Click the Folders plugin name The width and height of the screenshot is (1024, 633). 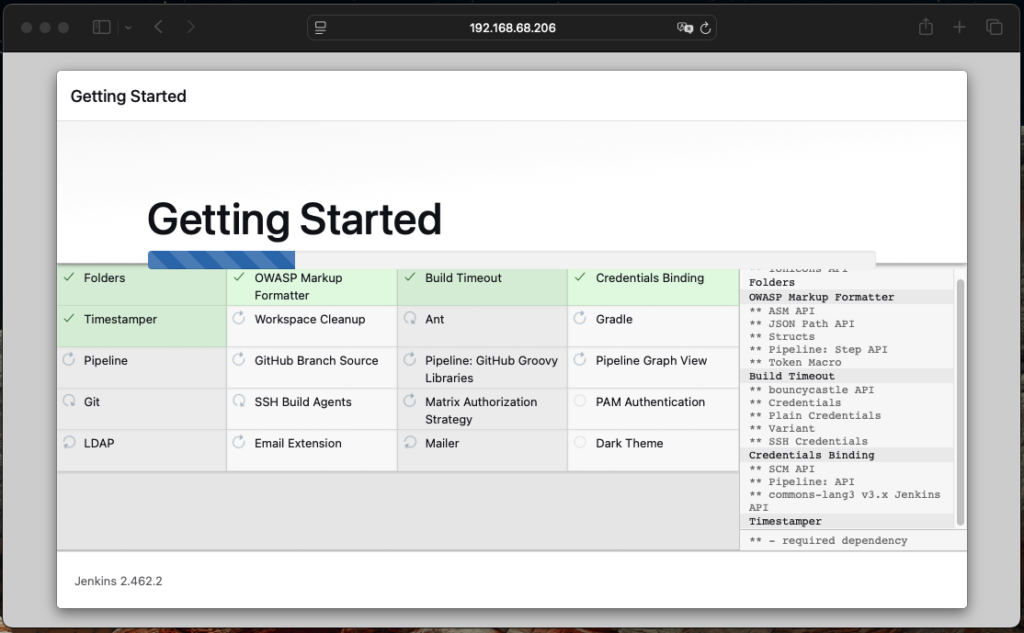click(x=104, y=278)
